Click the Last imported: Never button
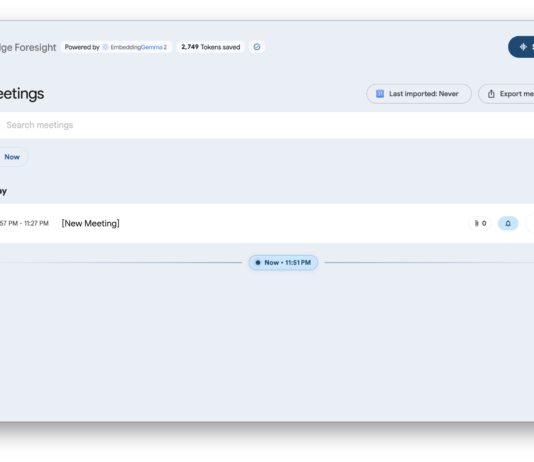The image size is (534, 462). [x=419, y=94]
